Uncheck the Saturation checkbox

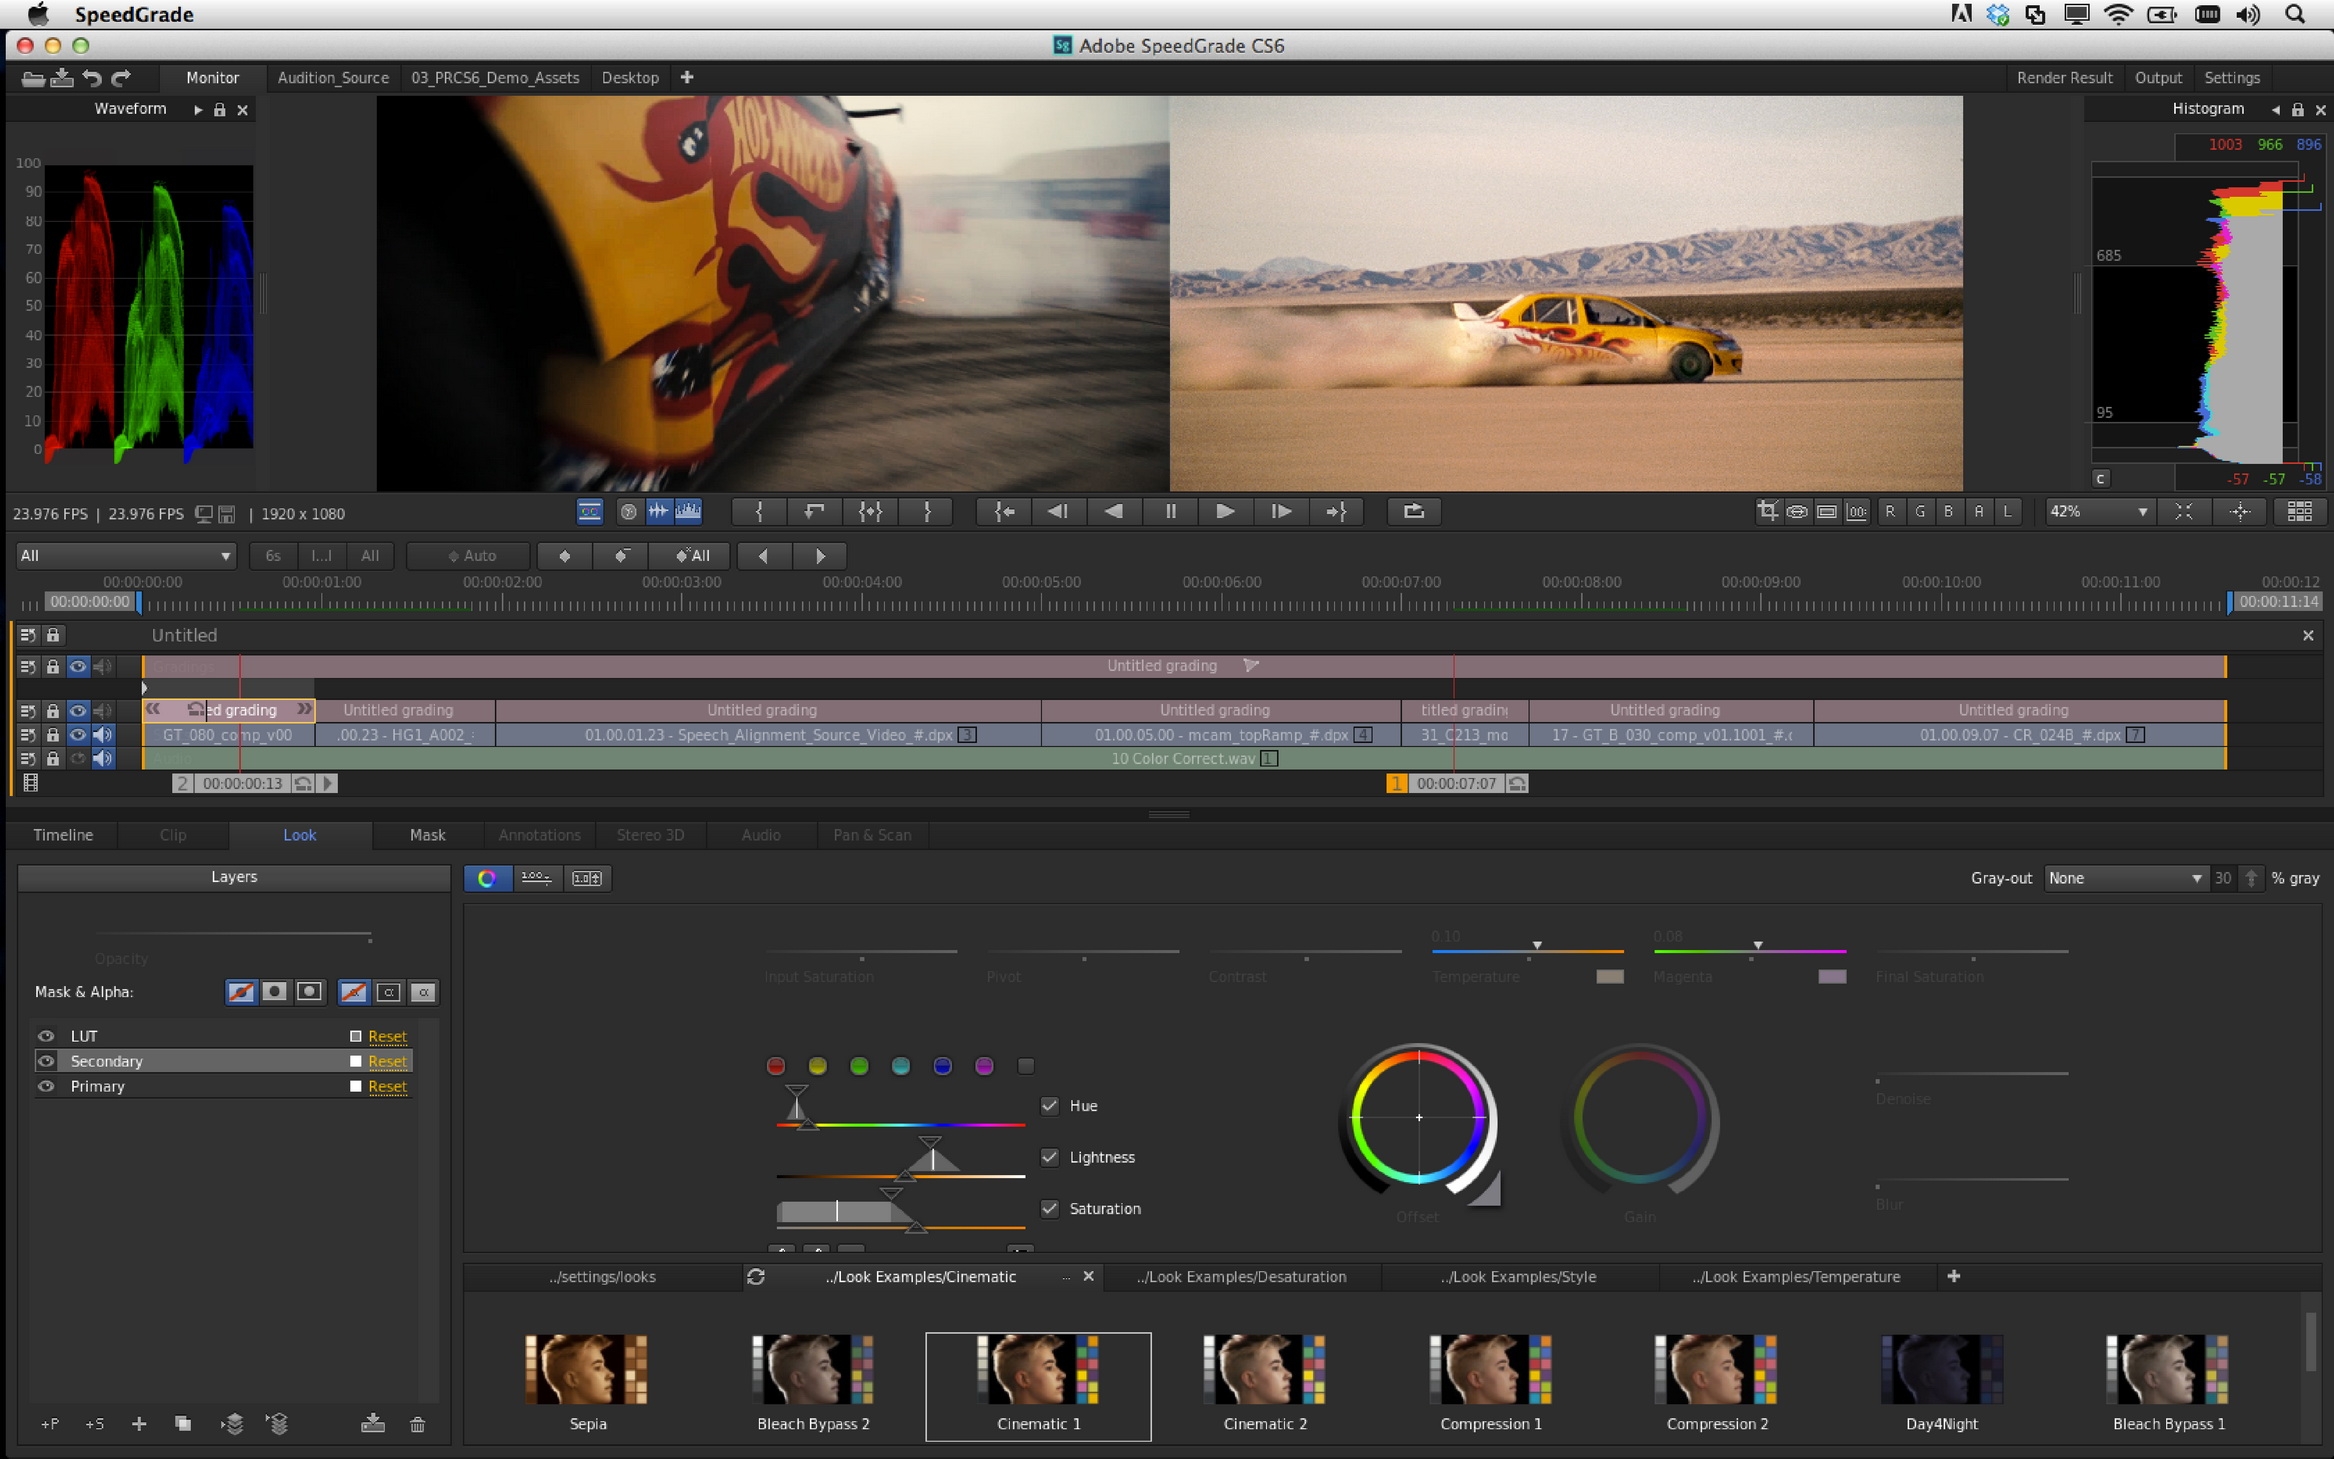coord(1049,1208)
